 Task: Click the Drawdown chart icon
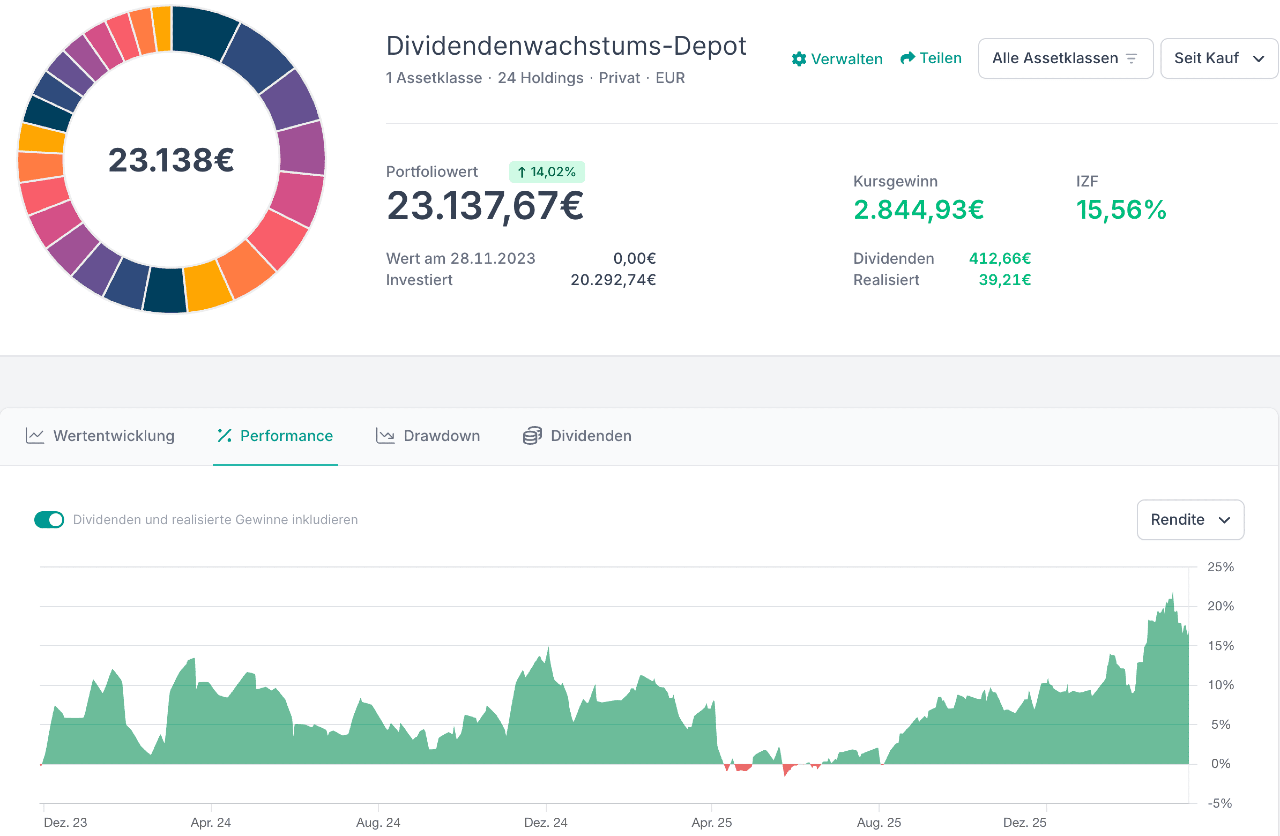coord(385,436)
